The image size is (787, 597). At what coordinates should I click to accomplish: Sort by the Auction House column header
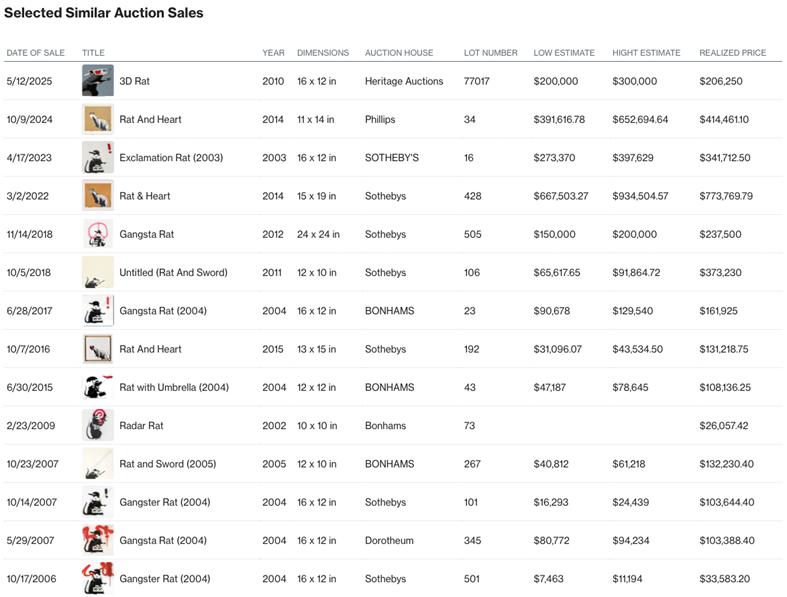398,53
